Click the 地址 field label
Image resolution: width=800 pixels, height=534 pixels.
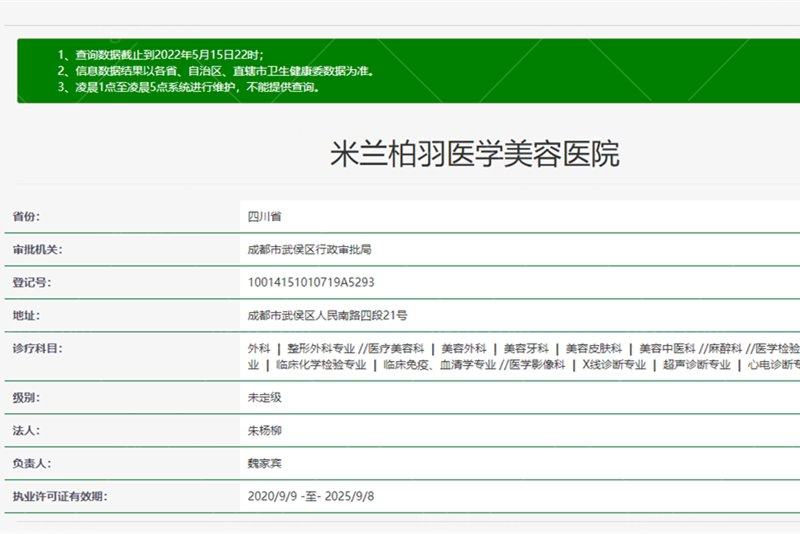click(x=26, y=315)
